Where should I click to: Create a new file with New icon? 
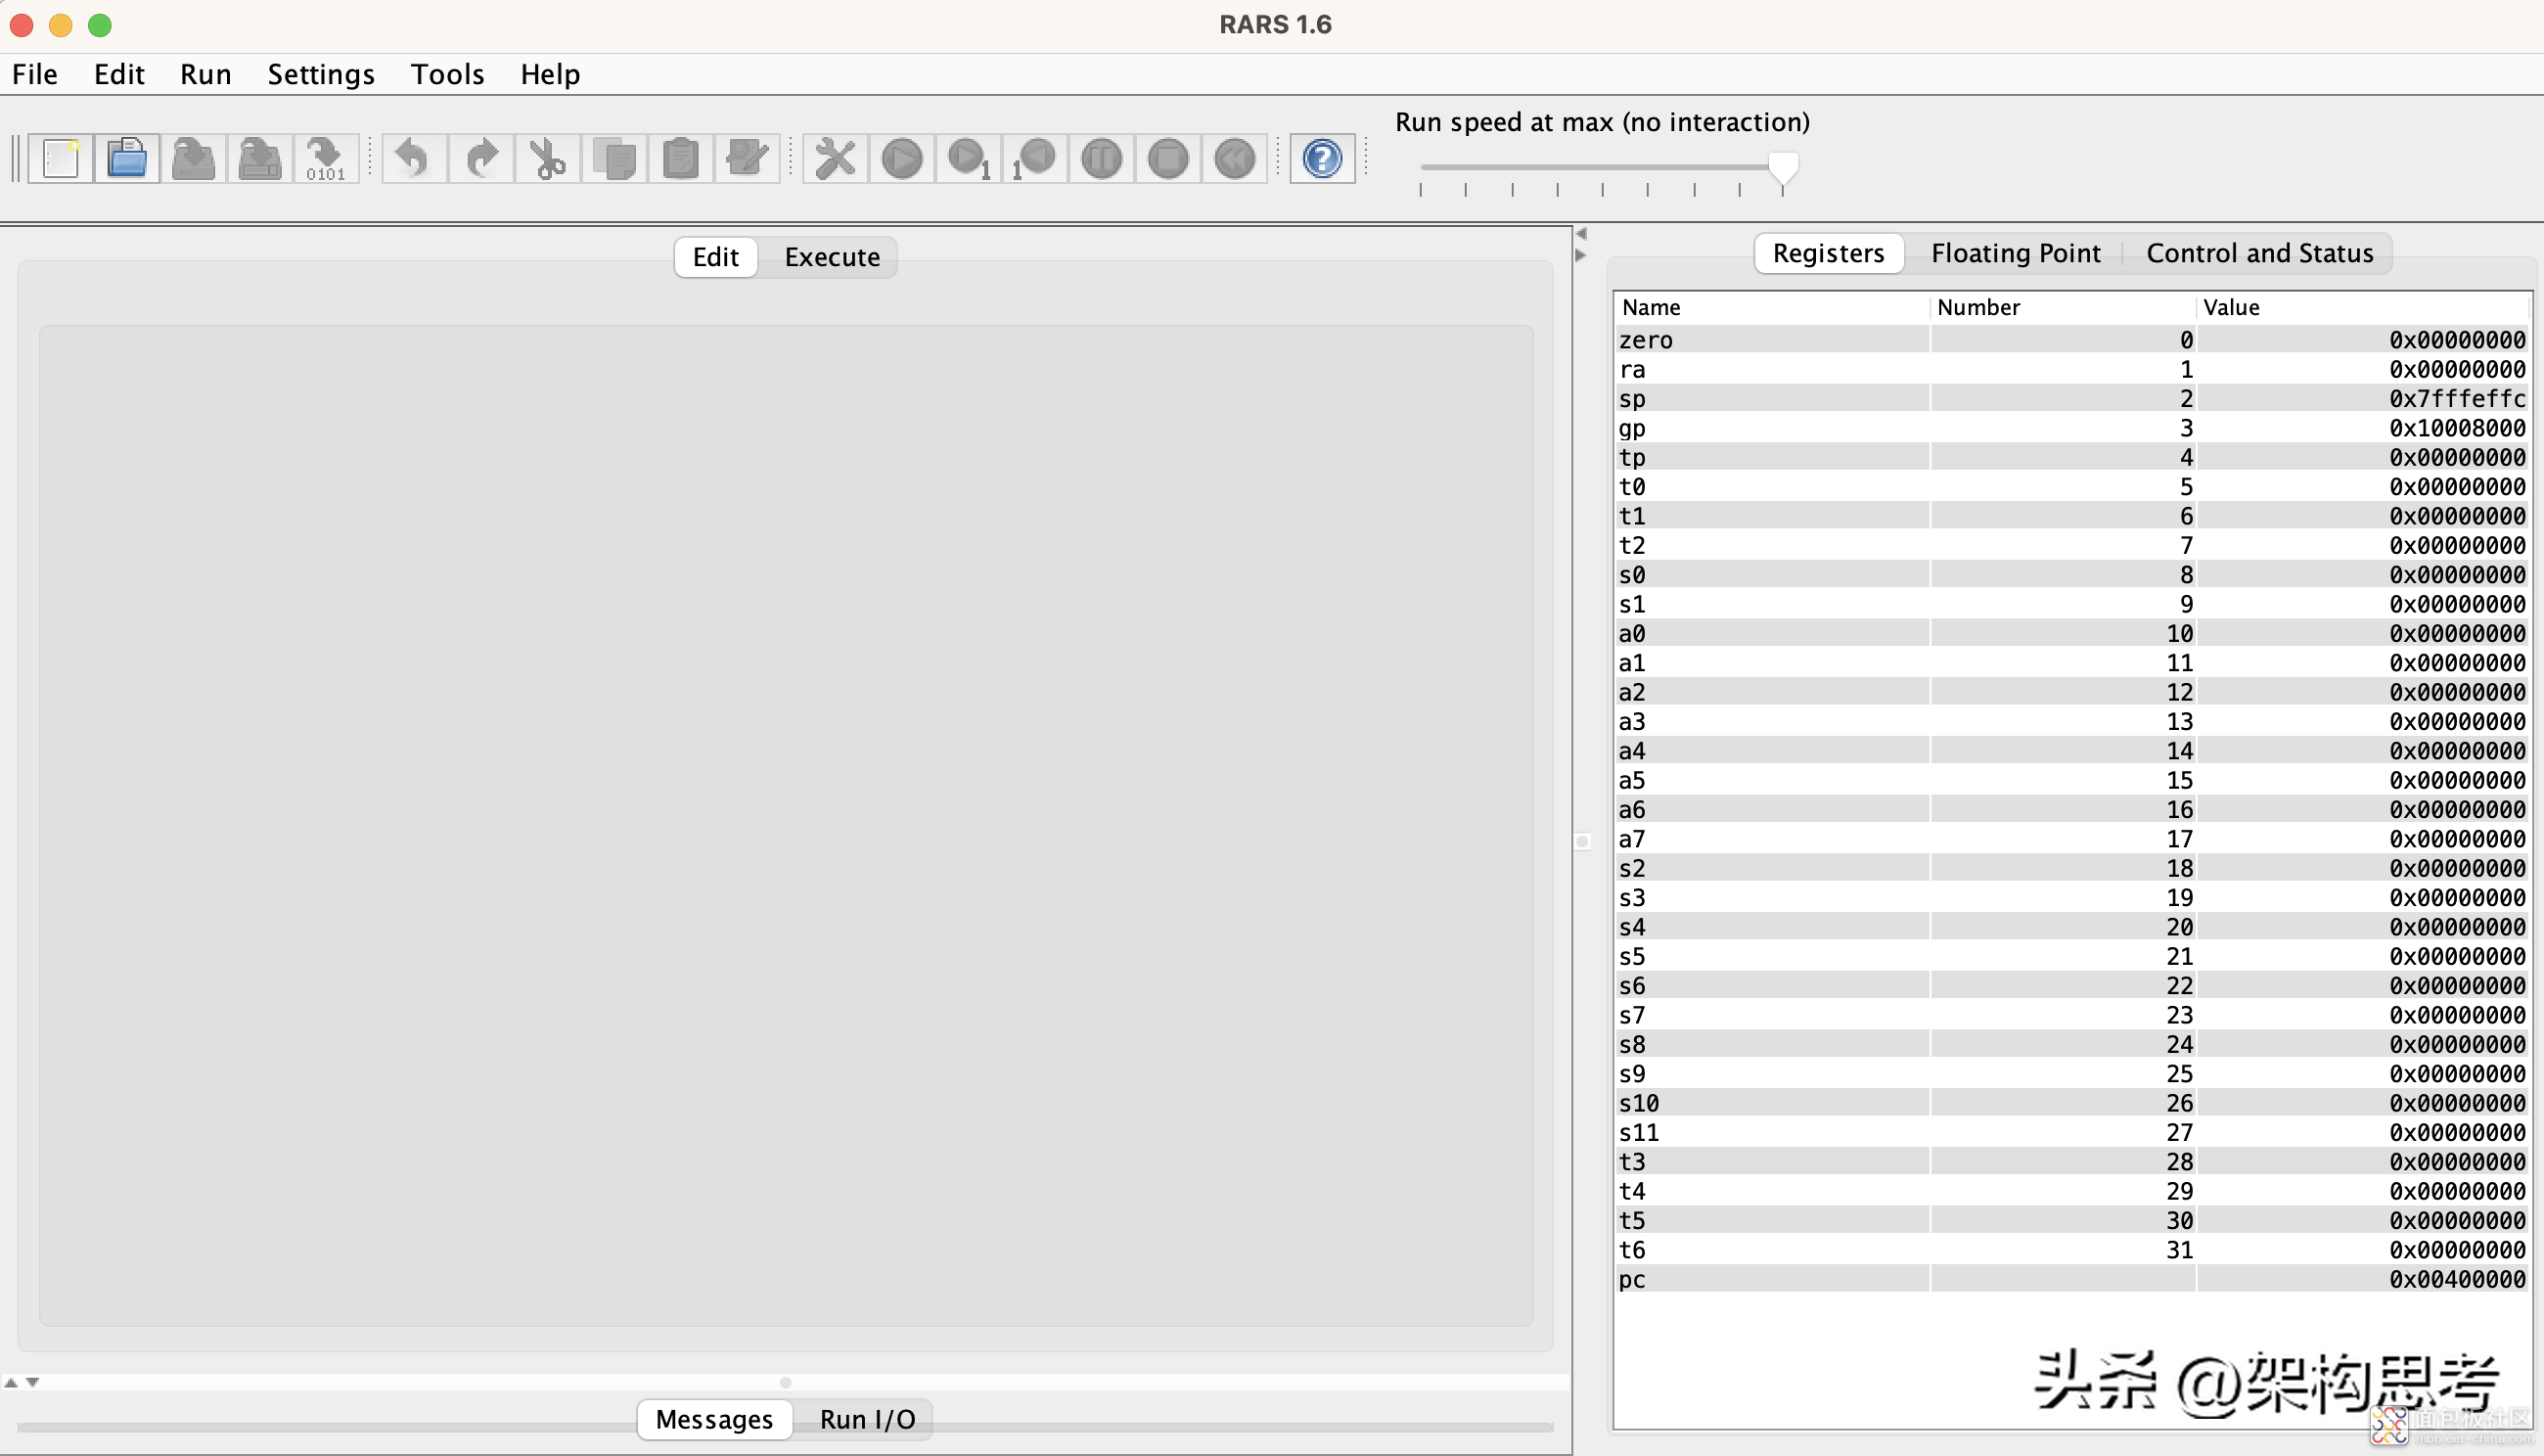(x=61, y=158)
